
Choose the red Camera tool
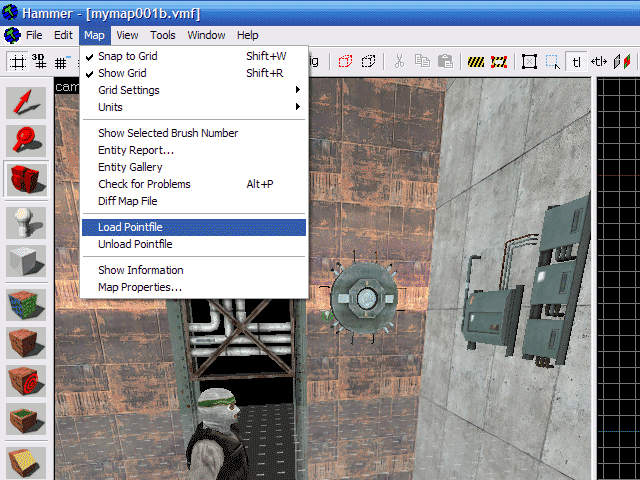[26, 181]
